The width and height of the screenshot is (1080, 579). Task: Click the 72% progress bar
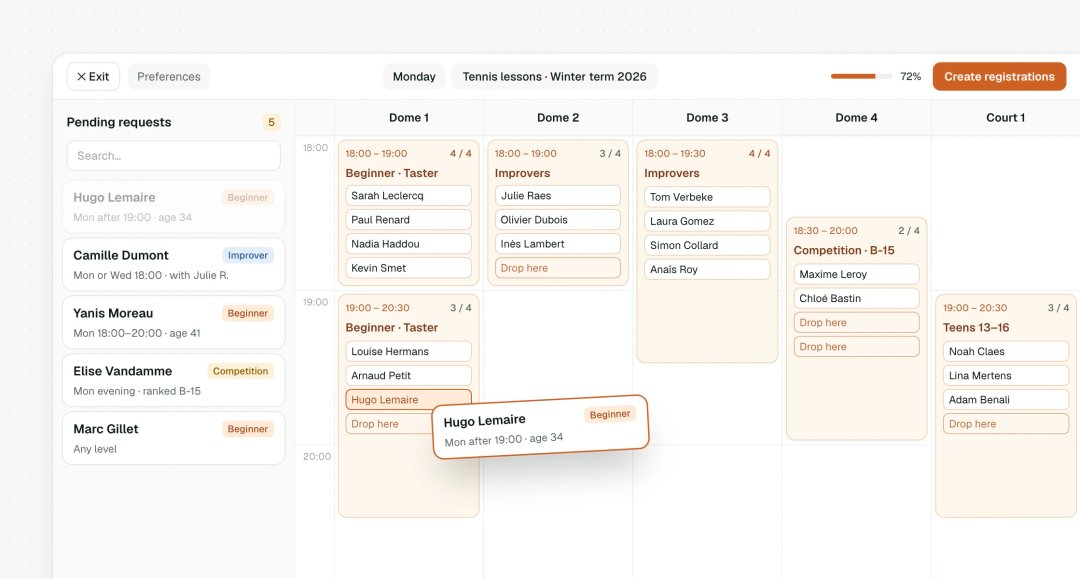861,76
